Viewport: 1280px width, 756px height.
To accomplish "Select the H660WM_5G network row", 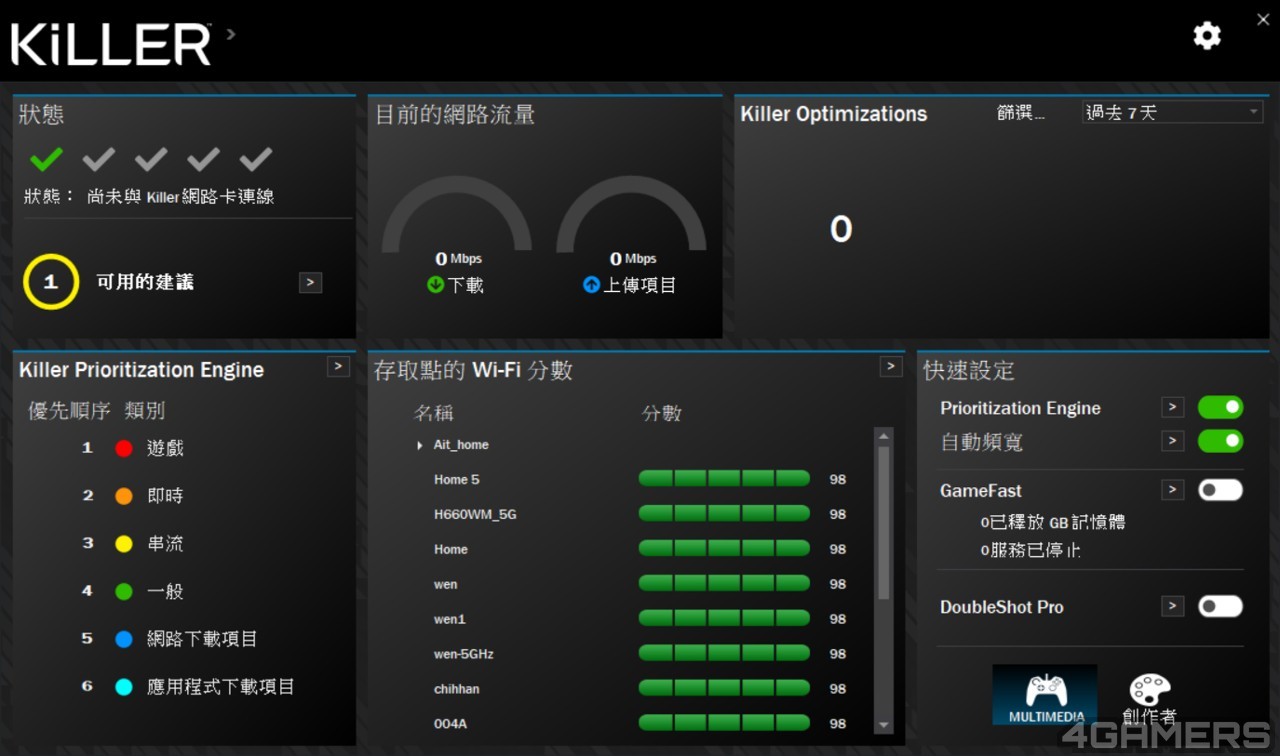I will 640,515.
